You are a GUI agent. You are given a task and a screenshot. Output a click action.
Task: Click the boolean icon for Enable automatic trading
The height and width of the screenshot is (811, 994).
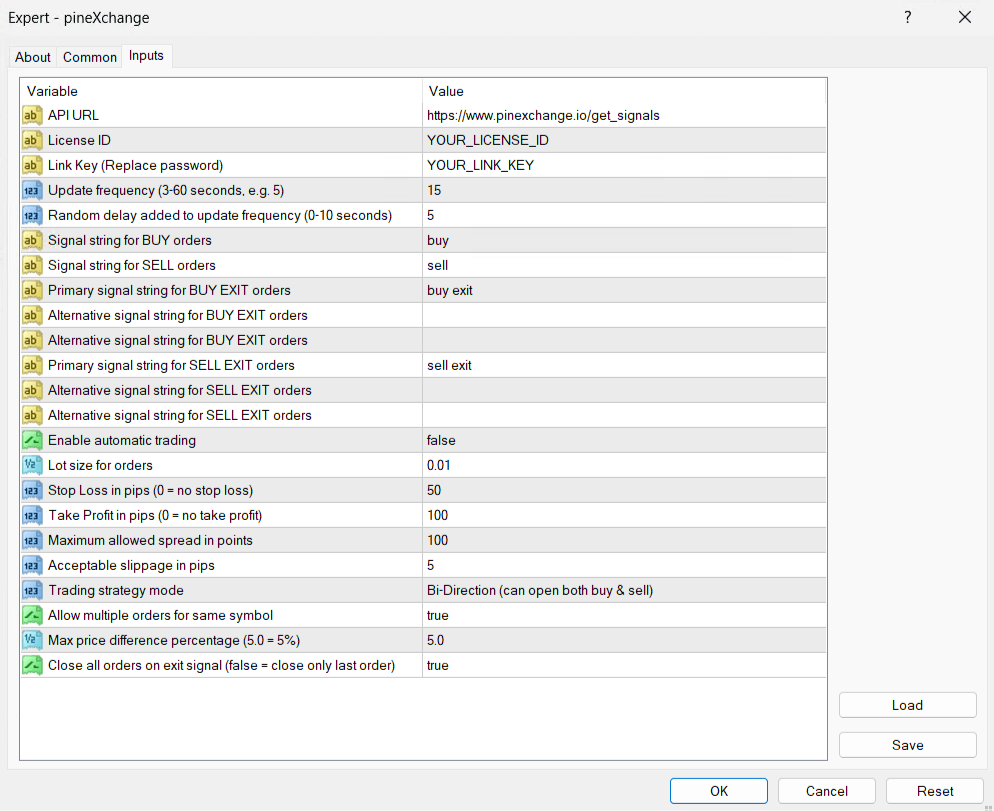tap(32, 440)
